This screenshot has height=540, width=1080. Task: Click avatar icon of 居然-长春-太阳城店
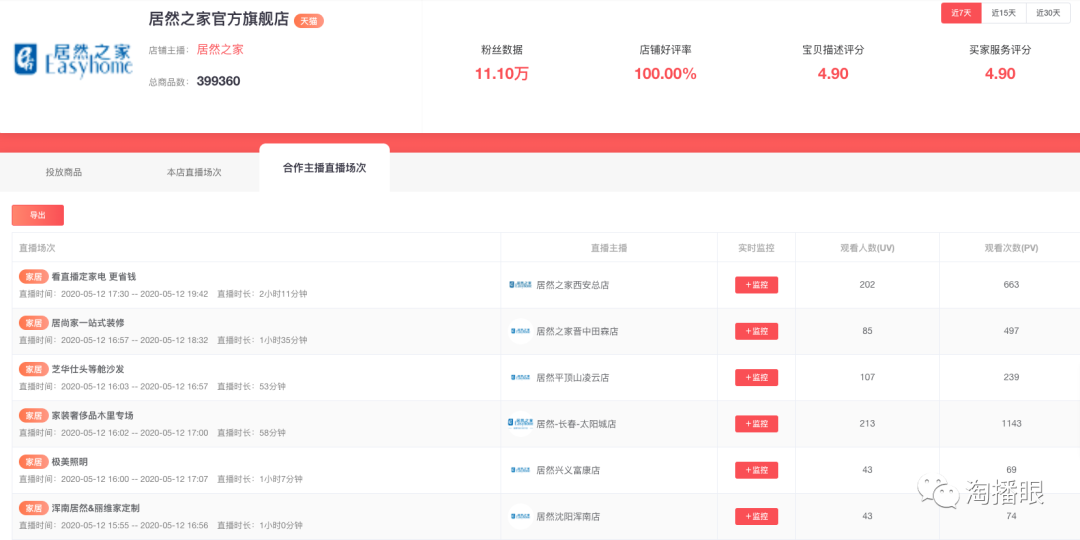point(520,424)
